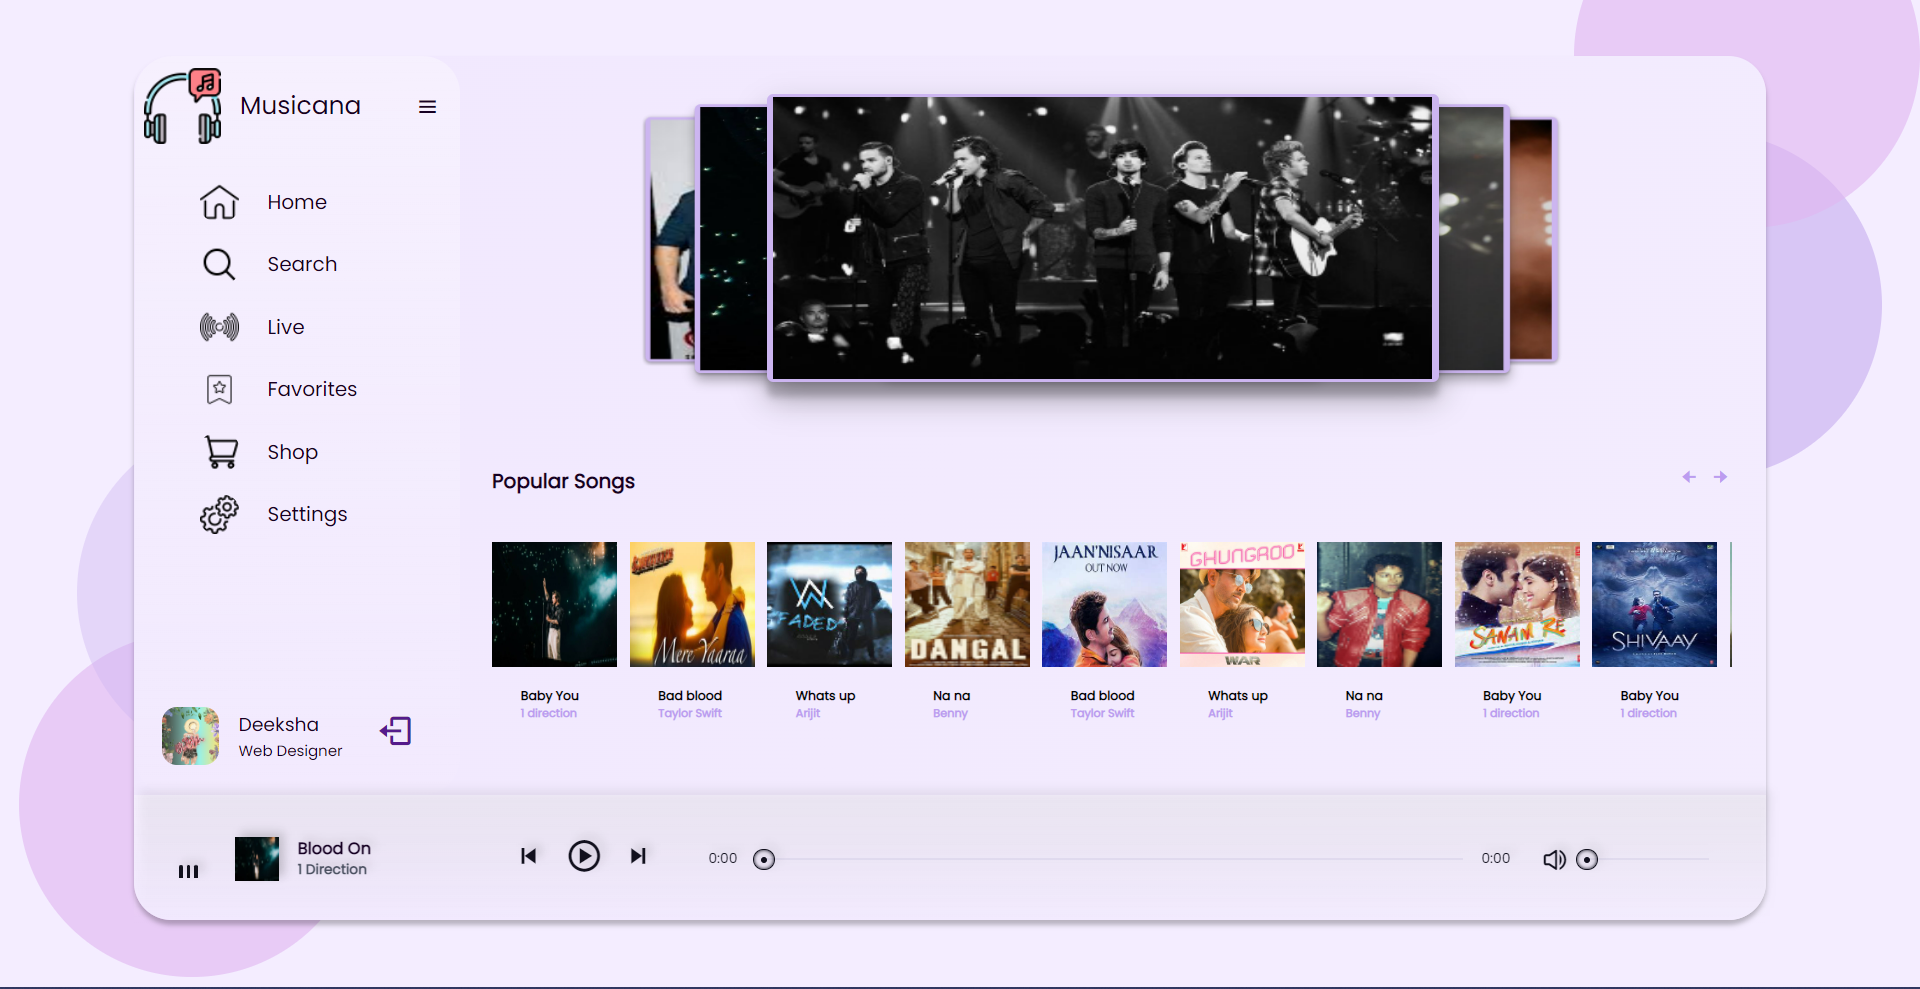
Task: Select the Home icon in the sidebar
Action: pyautogui.click(x=218, y=202)
